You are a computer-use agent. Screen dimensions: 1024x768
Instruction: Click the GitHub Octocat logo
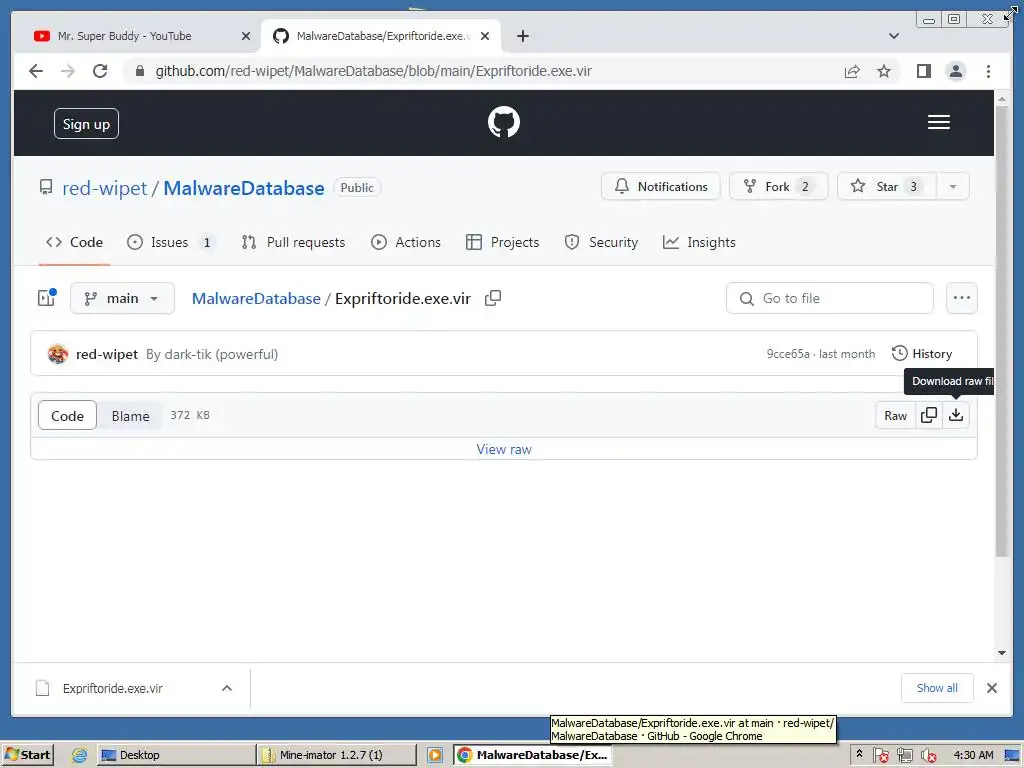(504, 122)
